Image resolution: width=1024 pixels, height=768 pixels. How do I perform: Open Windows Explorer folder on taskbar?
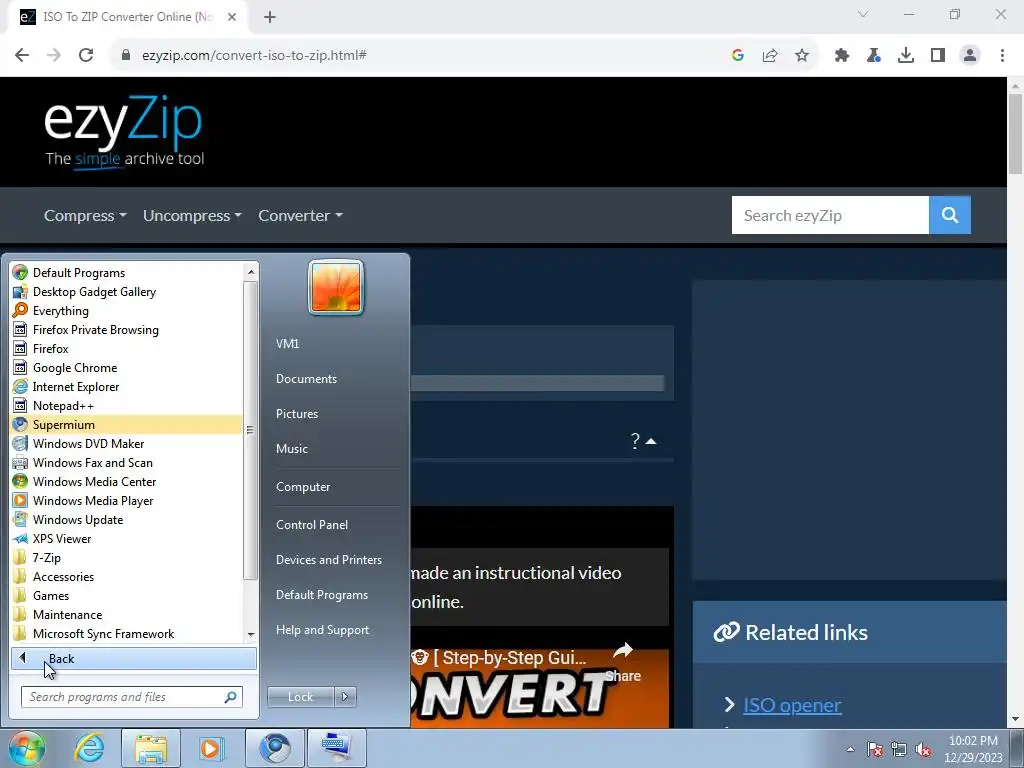(151, 748)
